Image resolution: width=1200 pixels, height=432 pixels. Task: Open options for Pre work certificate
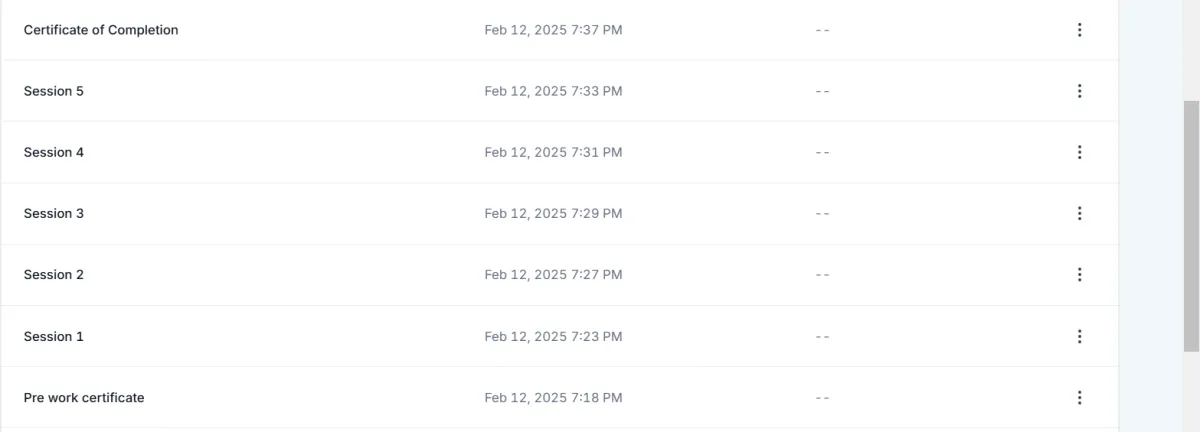pyautogui.click(x=1079, y=397)
